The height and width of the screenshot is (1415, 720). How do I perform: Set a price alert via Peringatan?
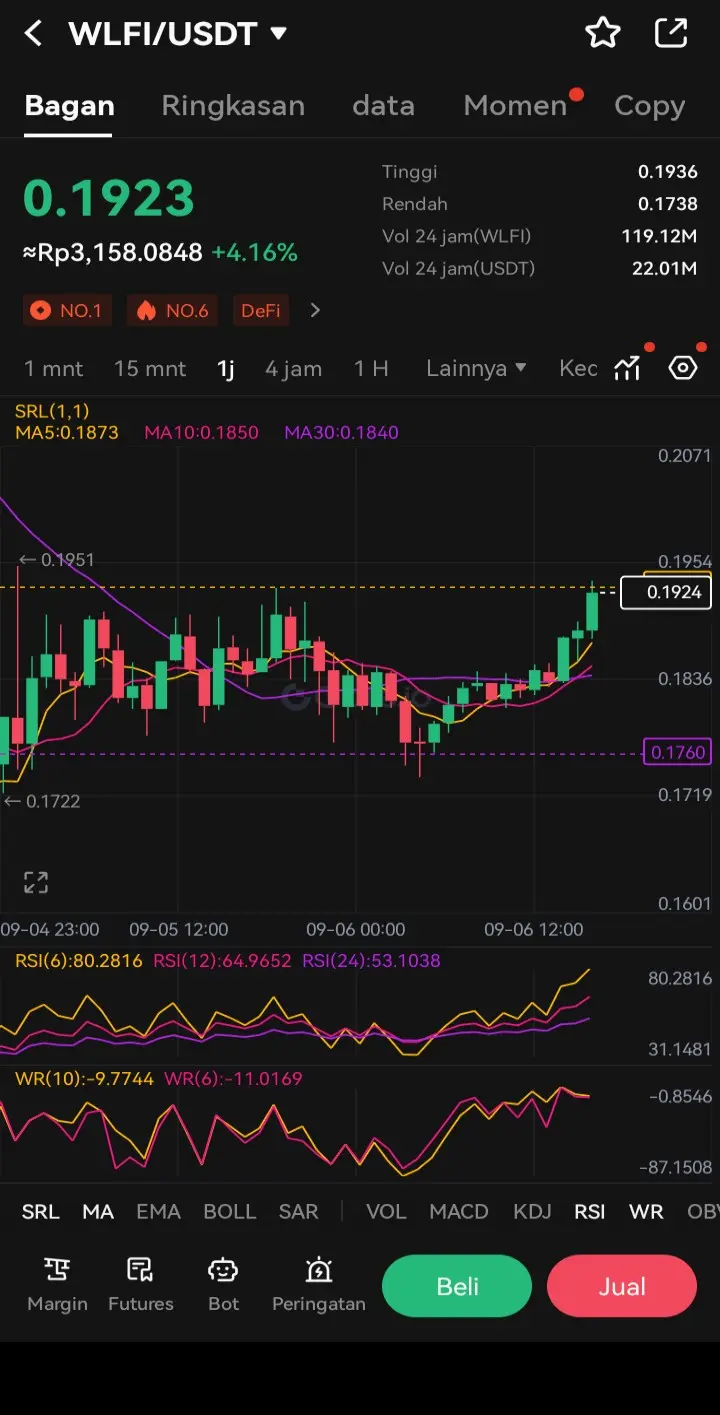pos(319,1285)
